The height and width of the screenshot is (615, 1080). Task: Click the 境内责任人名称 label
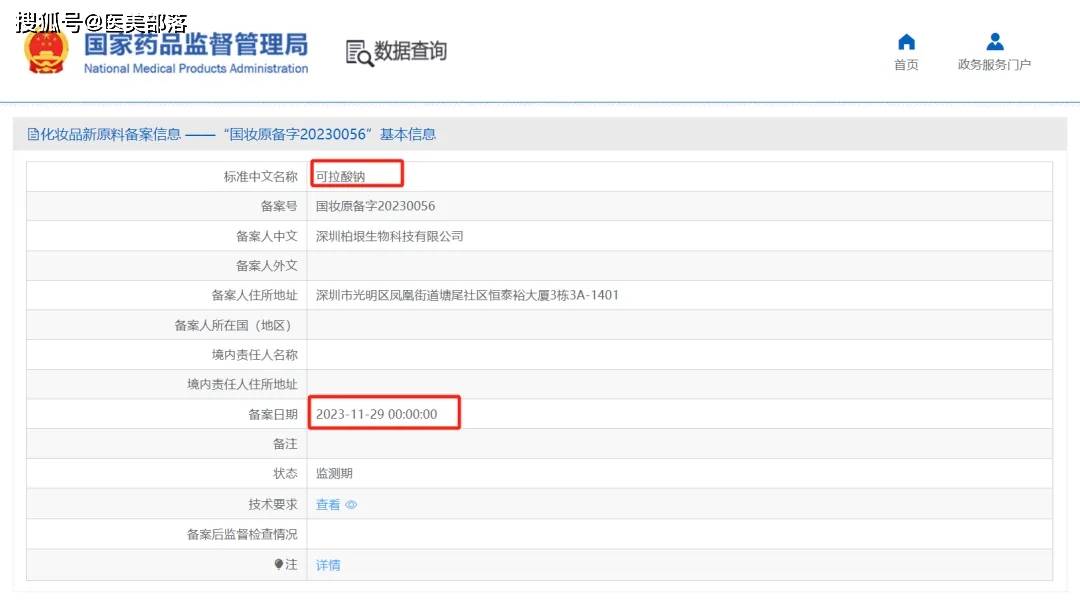[x=254, y=355]
